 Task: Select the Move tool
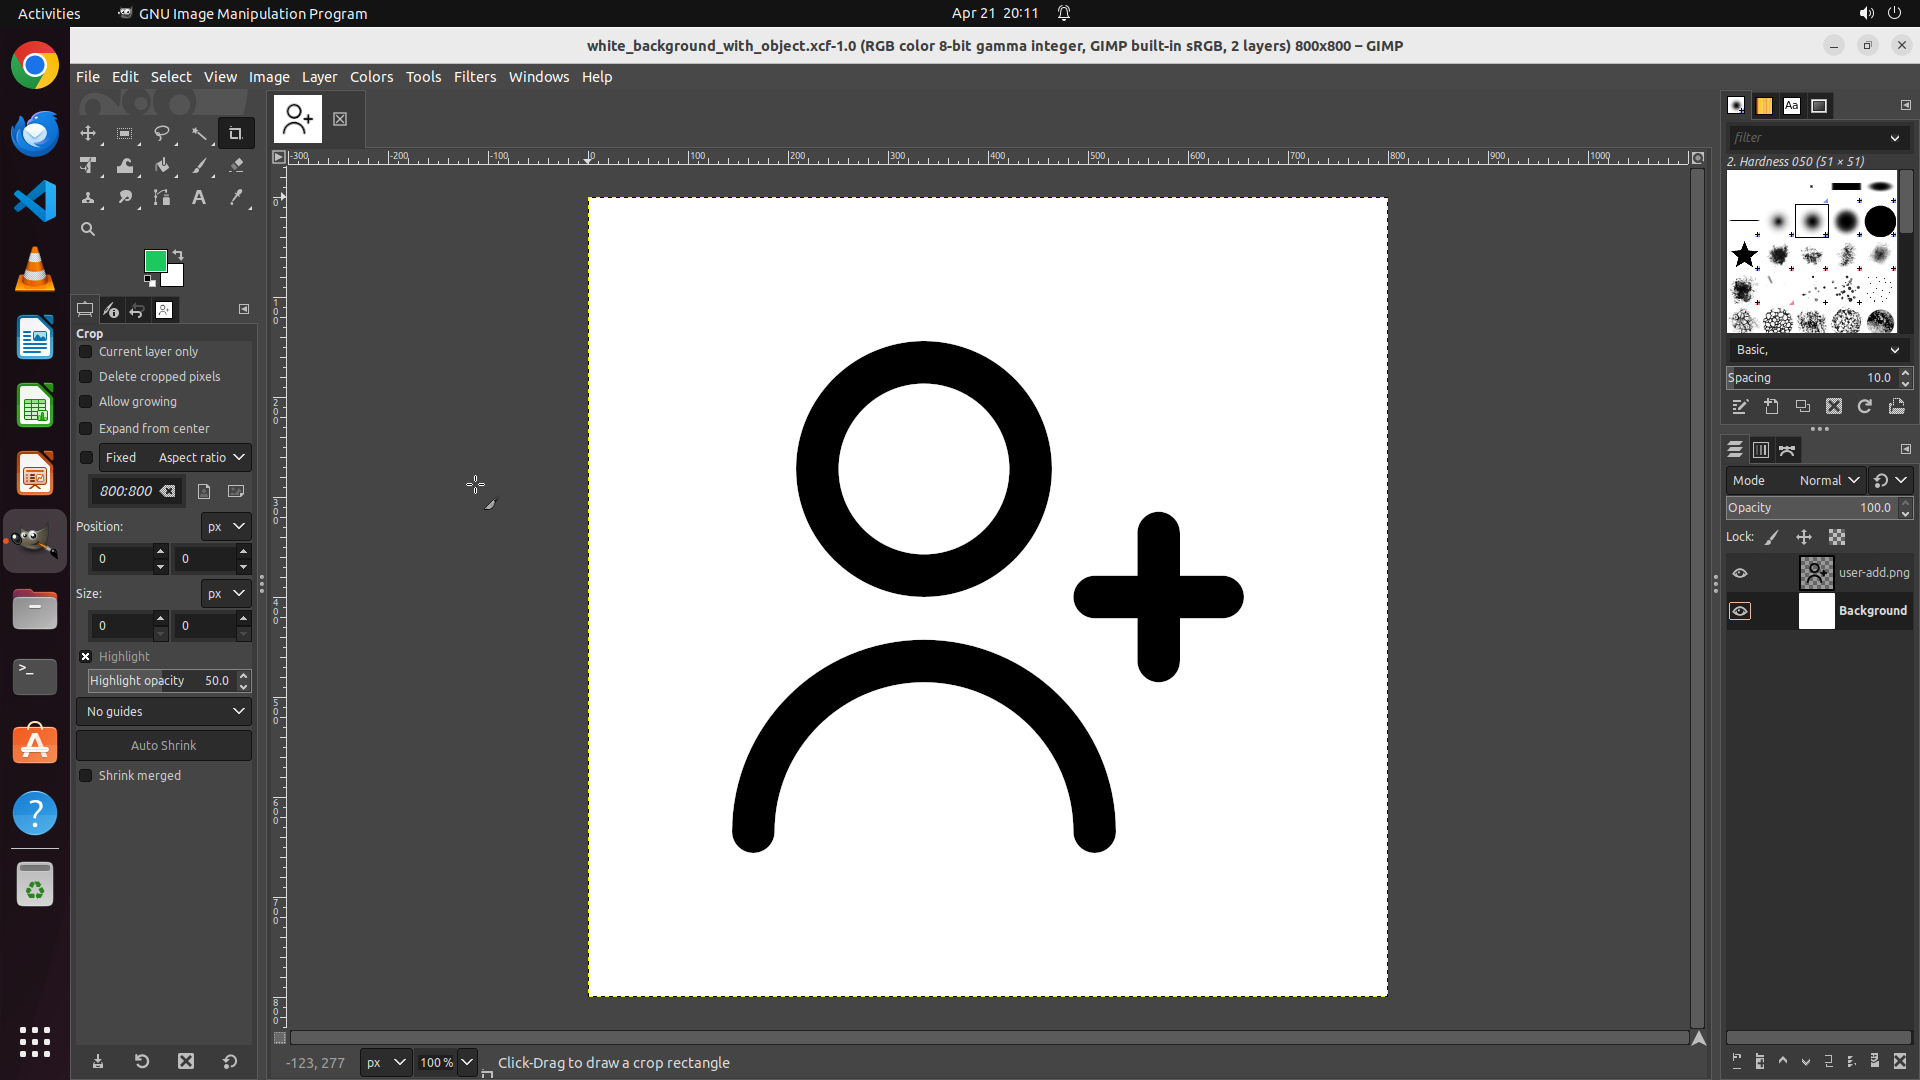click(x=88, y=133)
